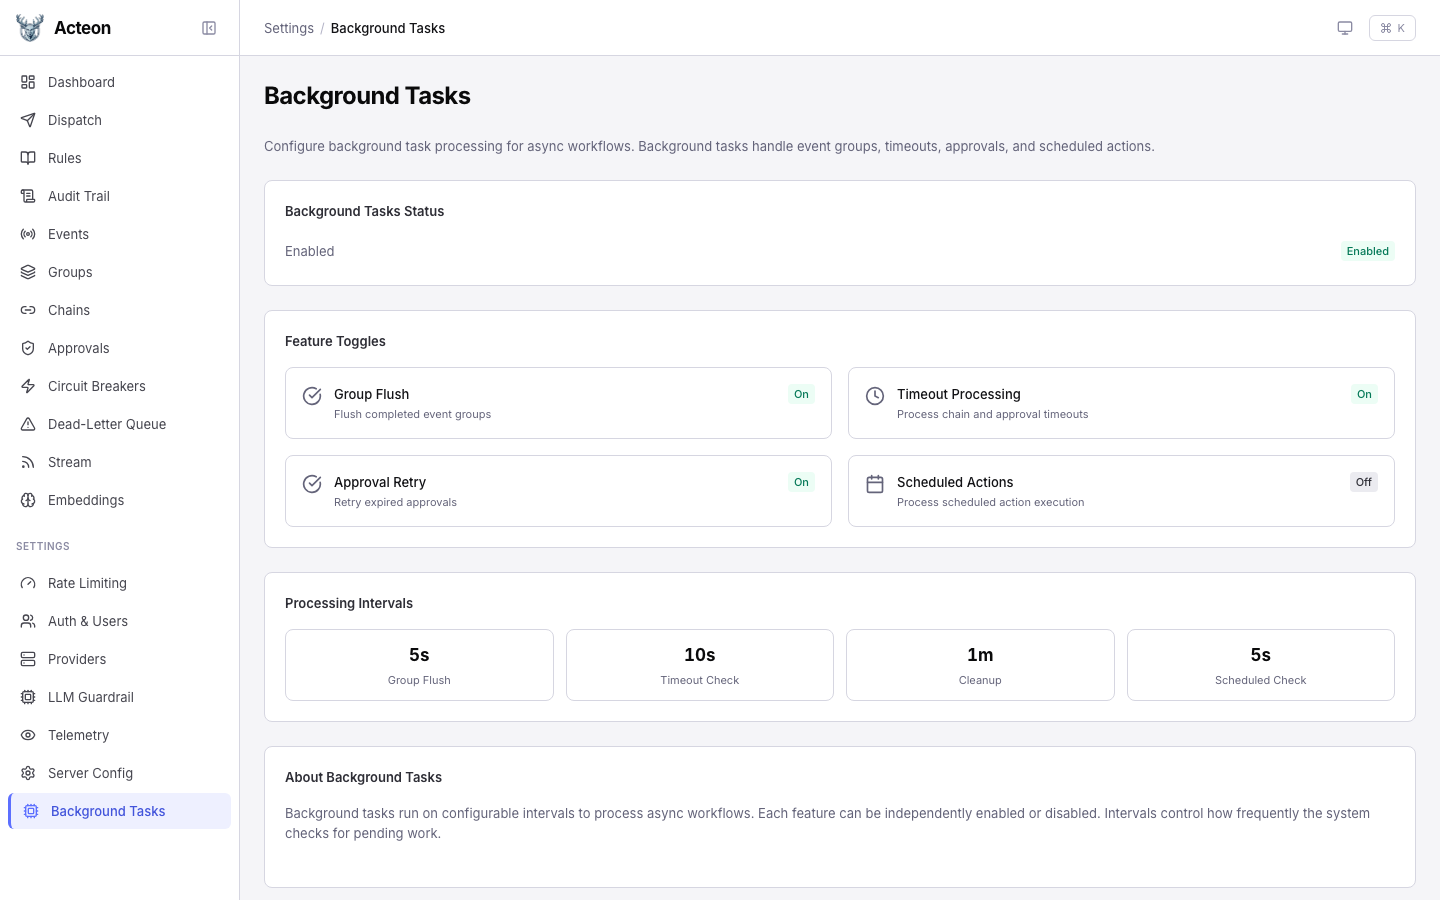Open Audit Trail from the sidebar

(78, 196)
